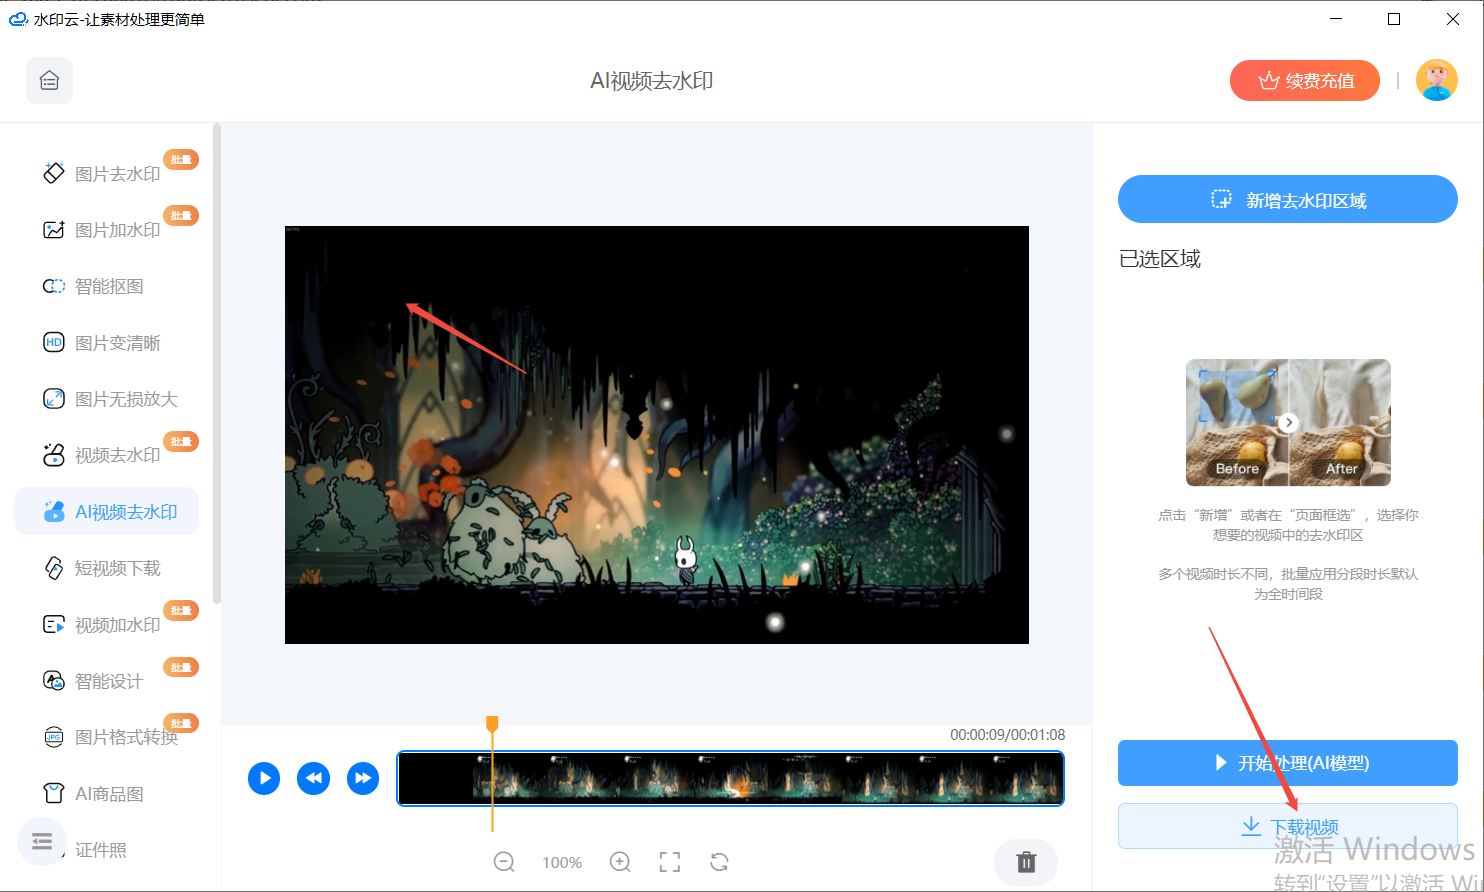Zoom in the preview

(620, 862)
